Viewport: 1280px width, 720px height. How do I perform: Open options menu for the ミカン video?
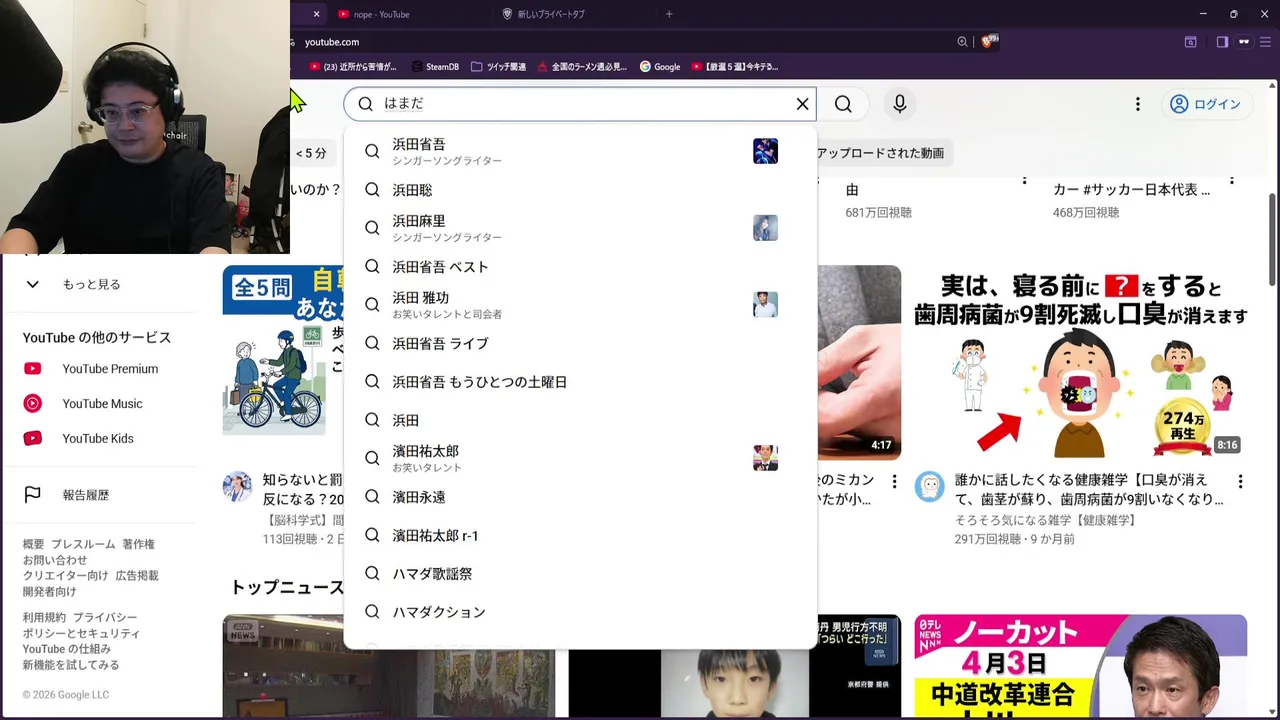pyautogui.click(x=894, y=482)
